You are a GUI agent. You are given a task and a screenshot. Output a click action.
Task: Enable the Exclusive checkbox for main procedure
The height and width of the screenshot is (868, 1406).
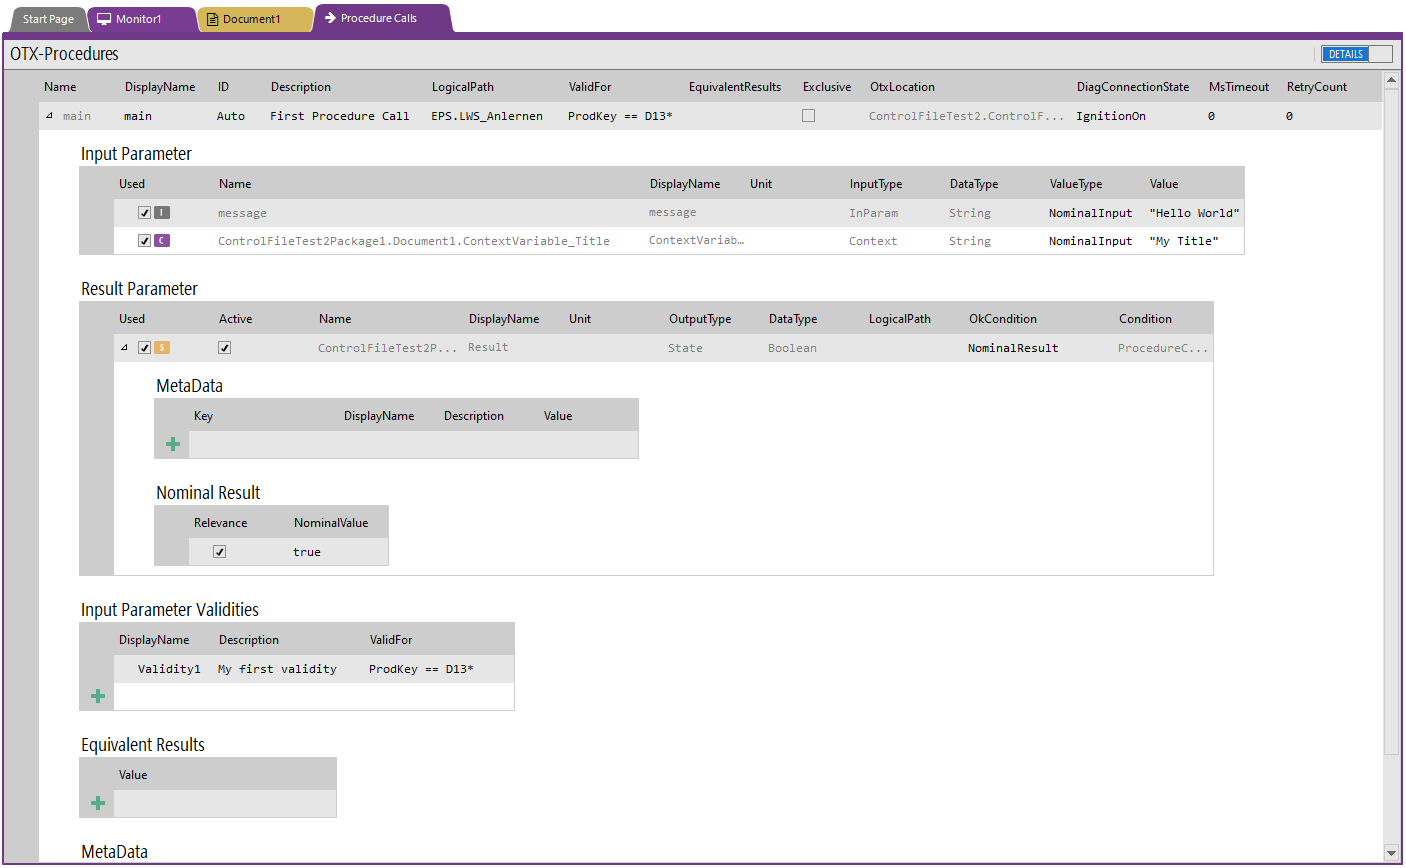tap(808, 115)
